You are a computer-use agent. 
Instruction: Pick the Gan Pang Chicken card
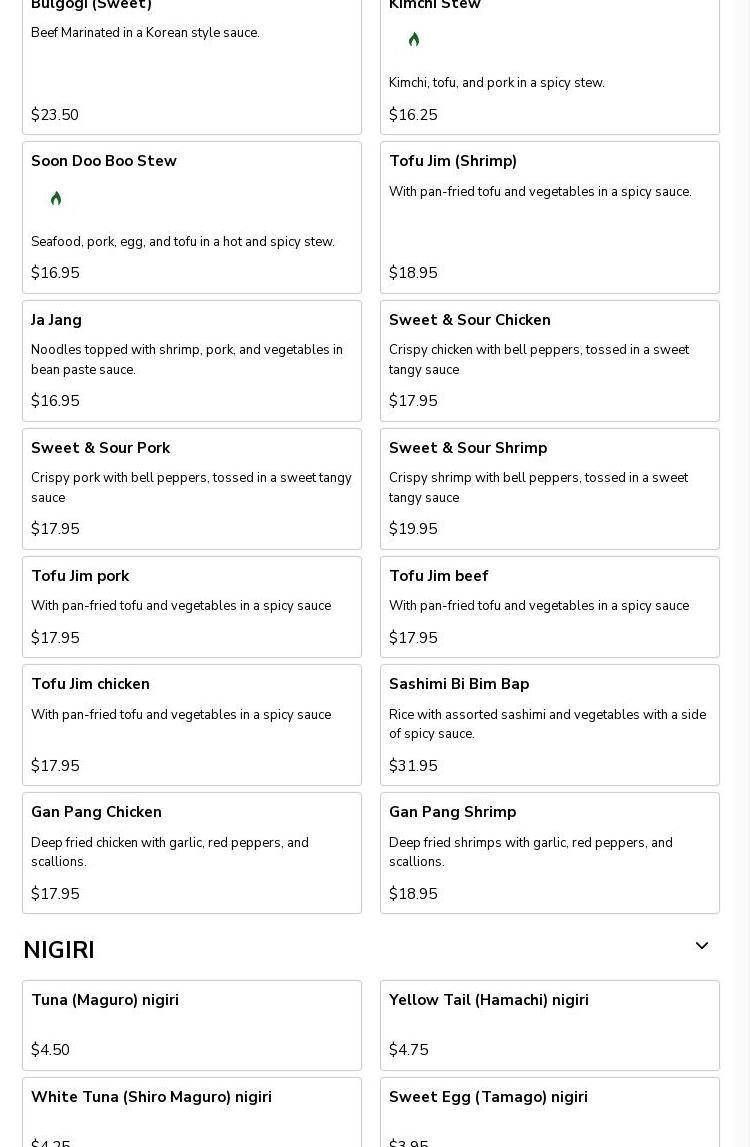192,852
